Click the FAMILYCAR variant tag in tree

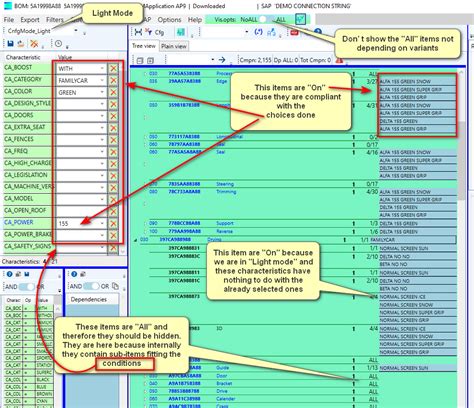coord(413,240)
